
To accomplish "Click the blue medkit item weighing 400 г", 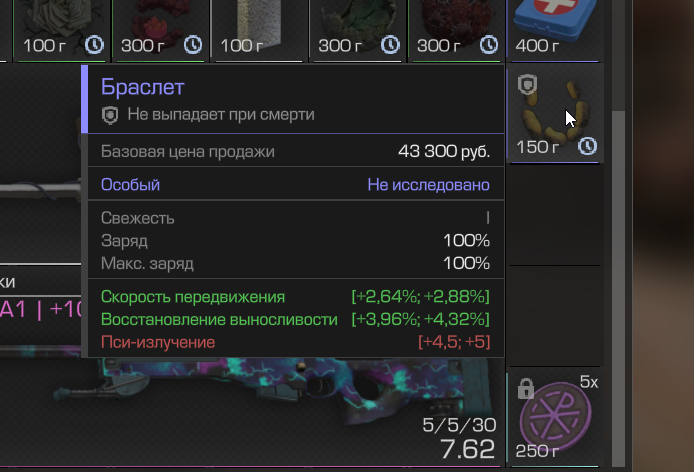I will point(555,30).
